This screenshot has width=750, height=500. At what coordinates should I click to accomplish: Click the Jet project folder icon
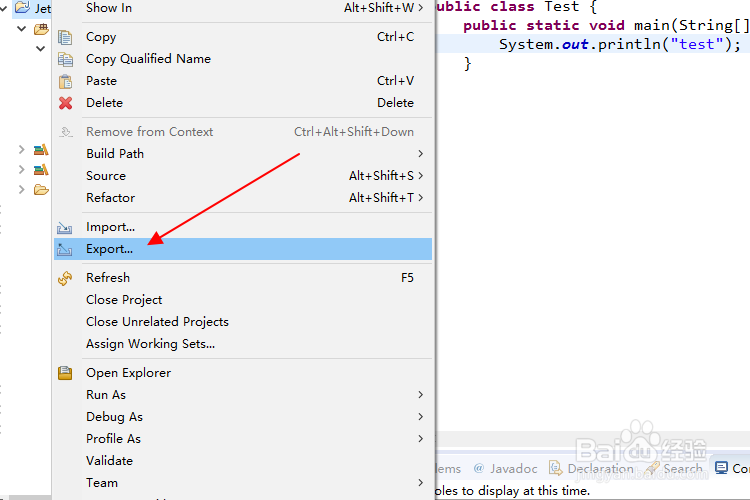pyautogui.click(x=22, y=7)
